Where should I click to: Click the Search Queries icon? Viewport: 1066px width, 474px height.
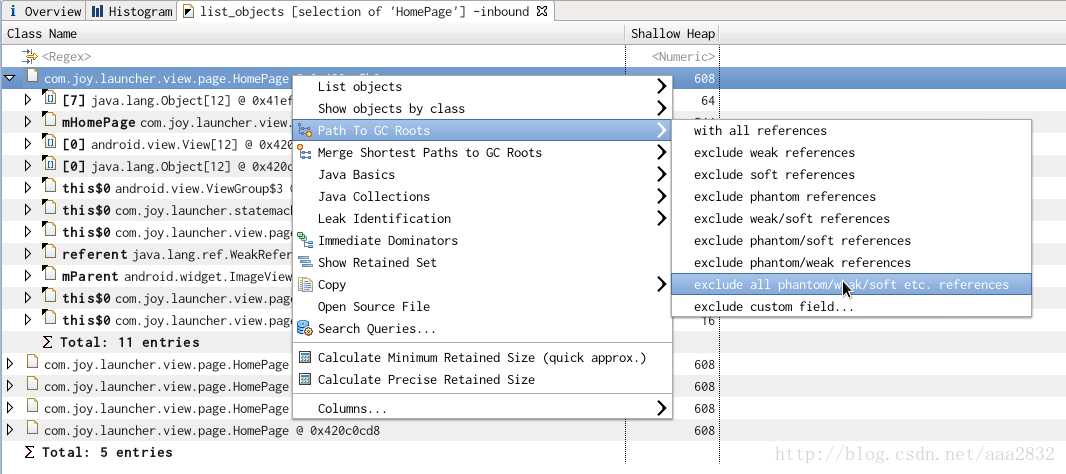[x=305, y=328]
